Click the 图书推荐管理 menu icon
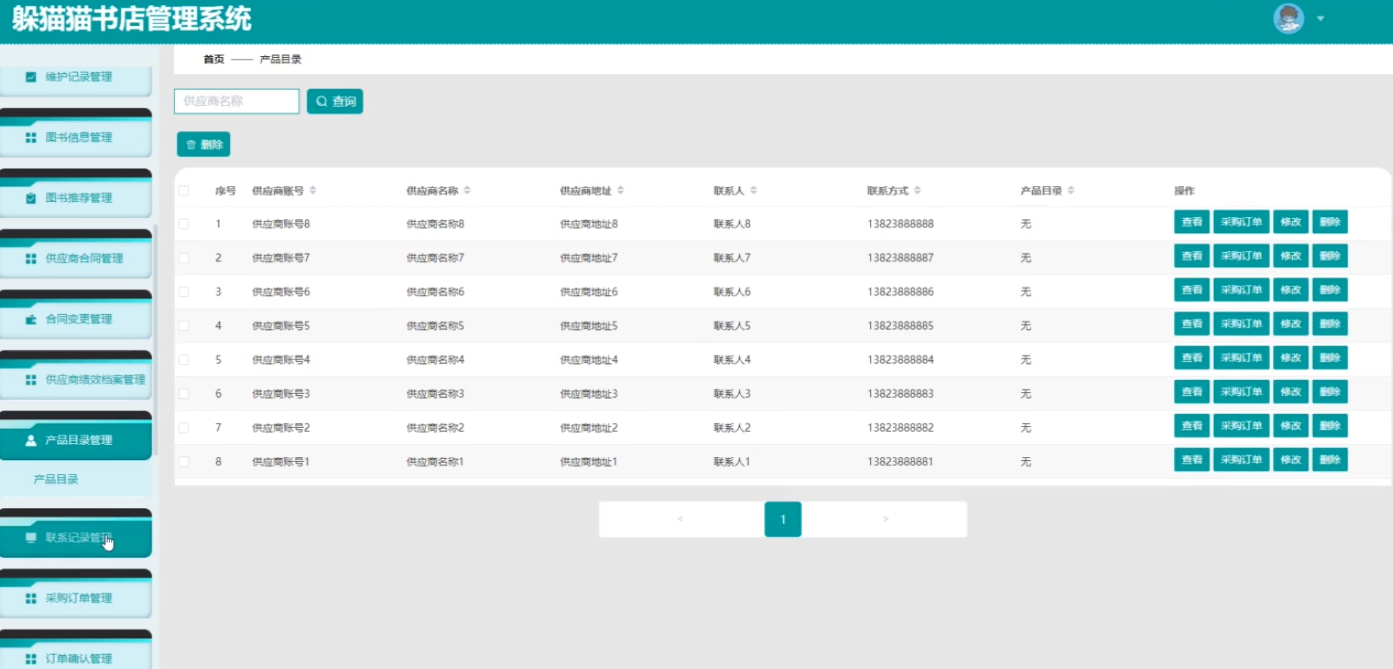1393x669 pixels. (x=31, y=198)
